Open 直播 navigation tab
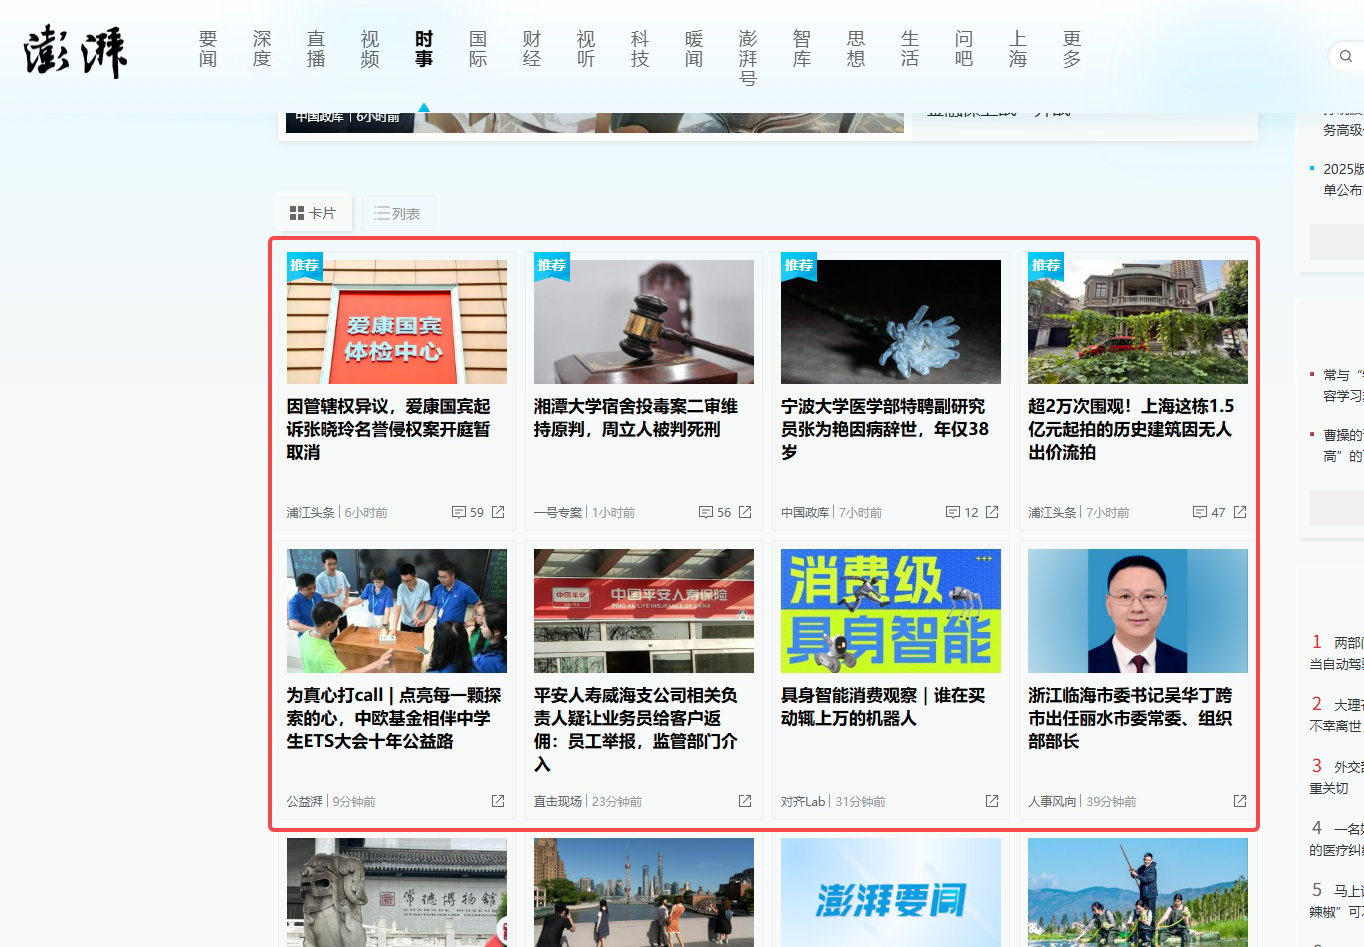This screenshot has width=1364, height=947. [316, 49]
